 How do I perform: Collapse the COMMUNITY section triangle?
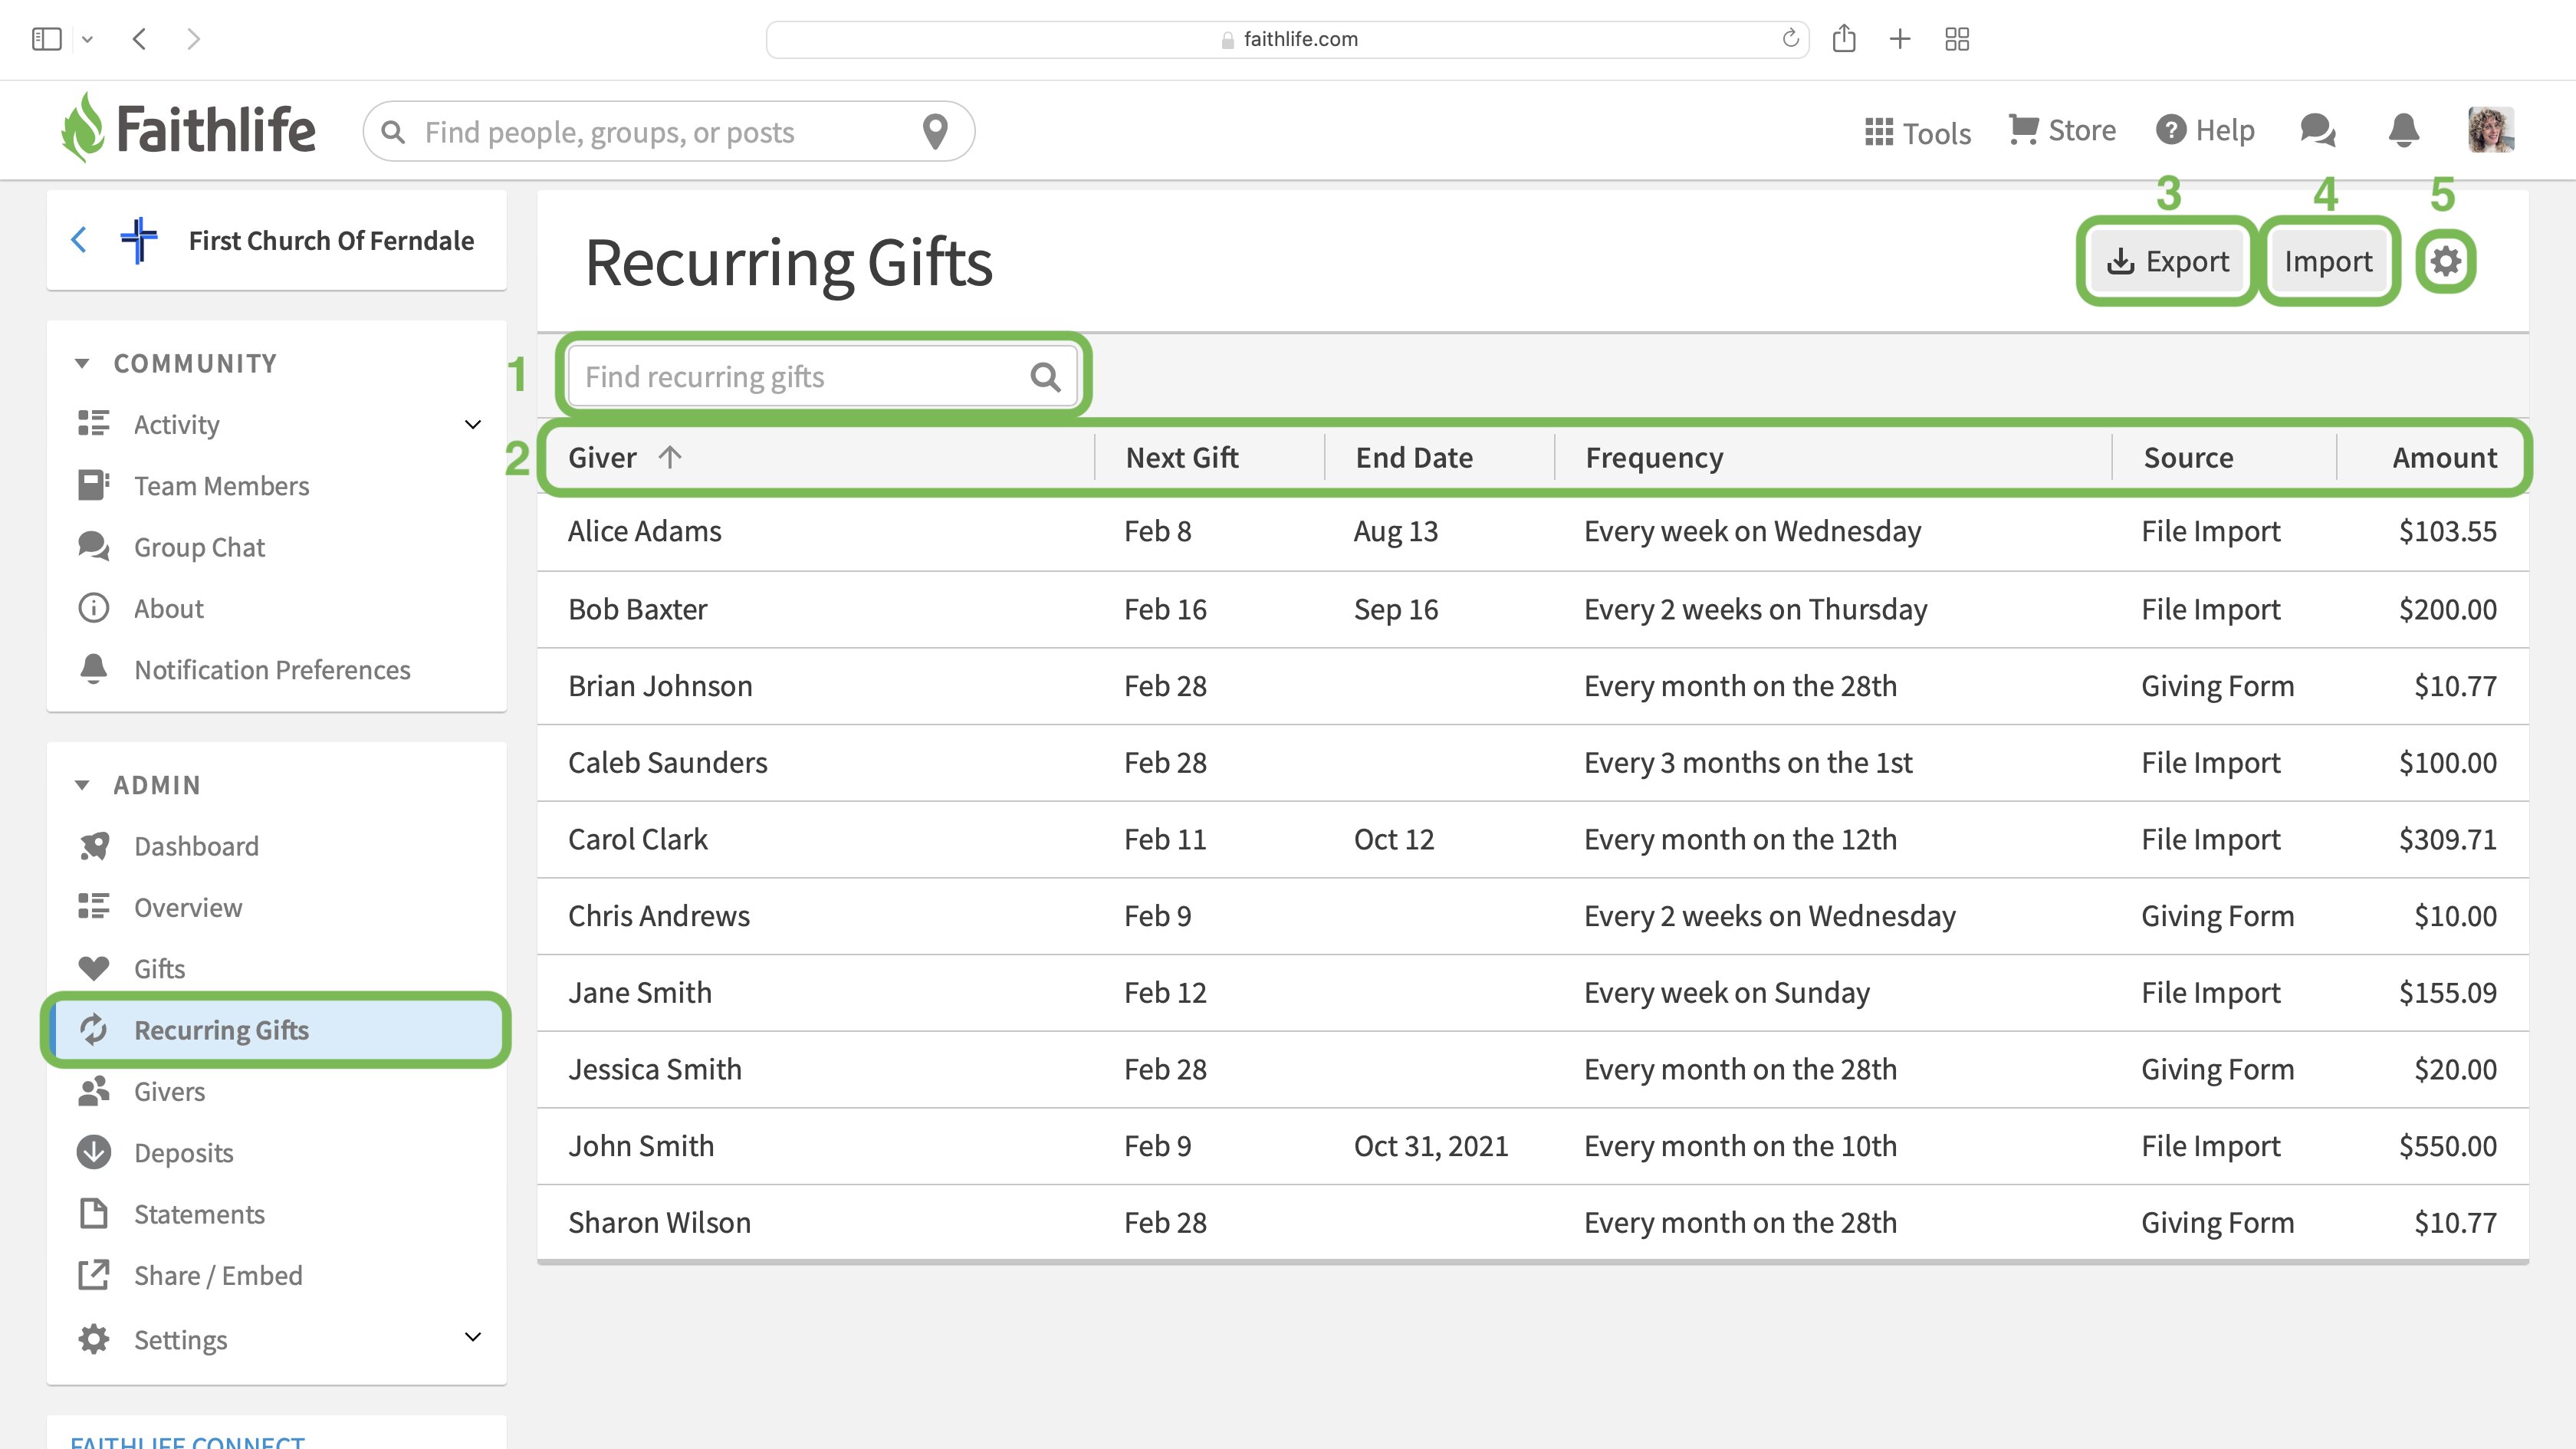click(x=82, y=363)
